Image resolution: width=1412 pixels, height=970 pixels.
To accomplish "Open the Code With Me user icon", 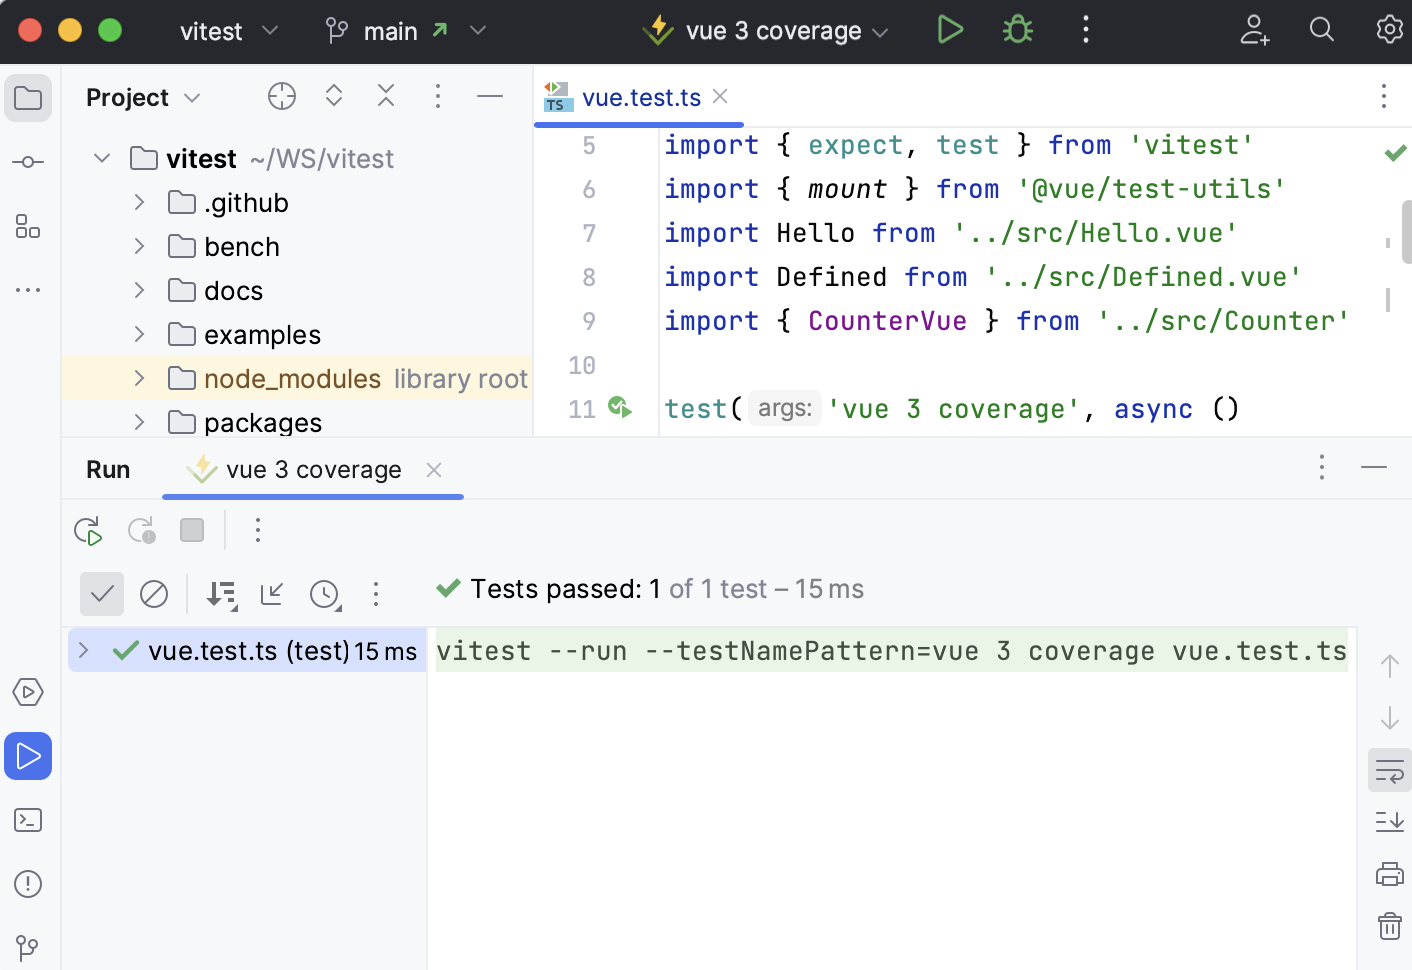I will 1254,30.
